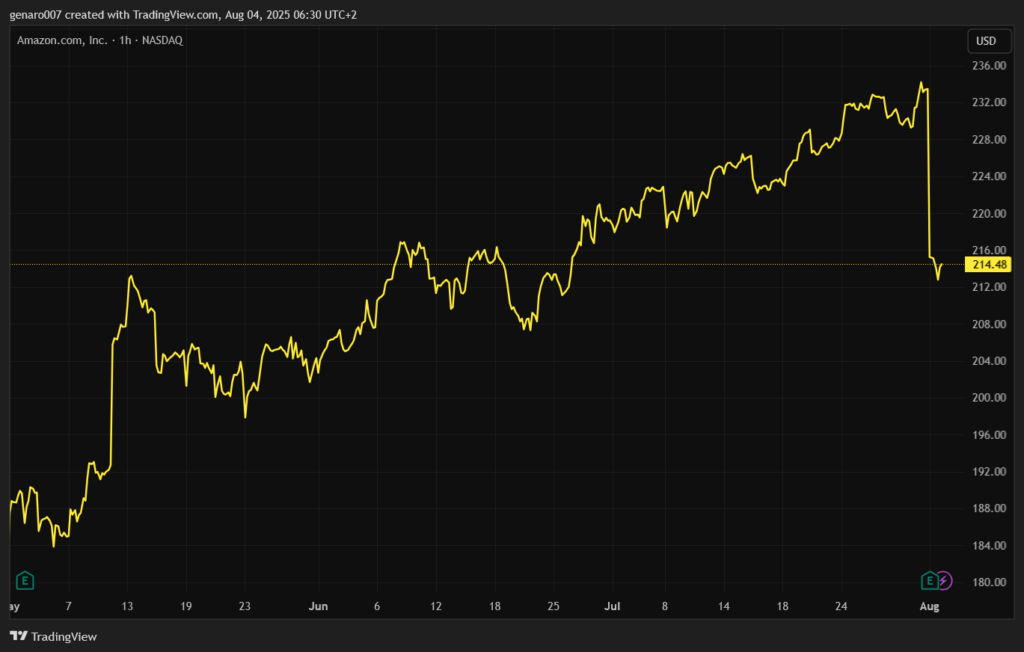Click the yellow 214.48 current price label
The width and height of the screenshot is (1024, 652).
[989, 264]
